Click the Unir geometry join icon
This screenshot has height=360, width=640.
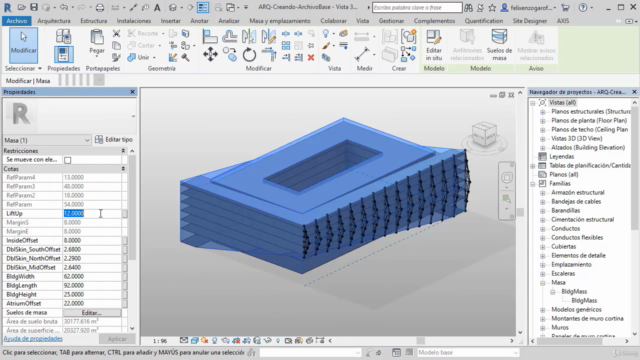pos(139,58)
